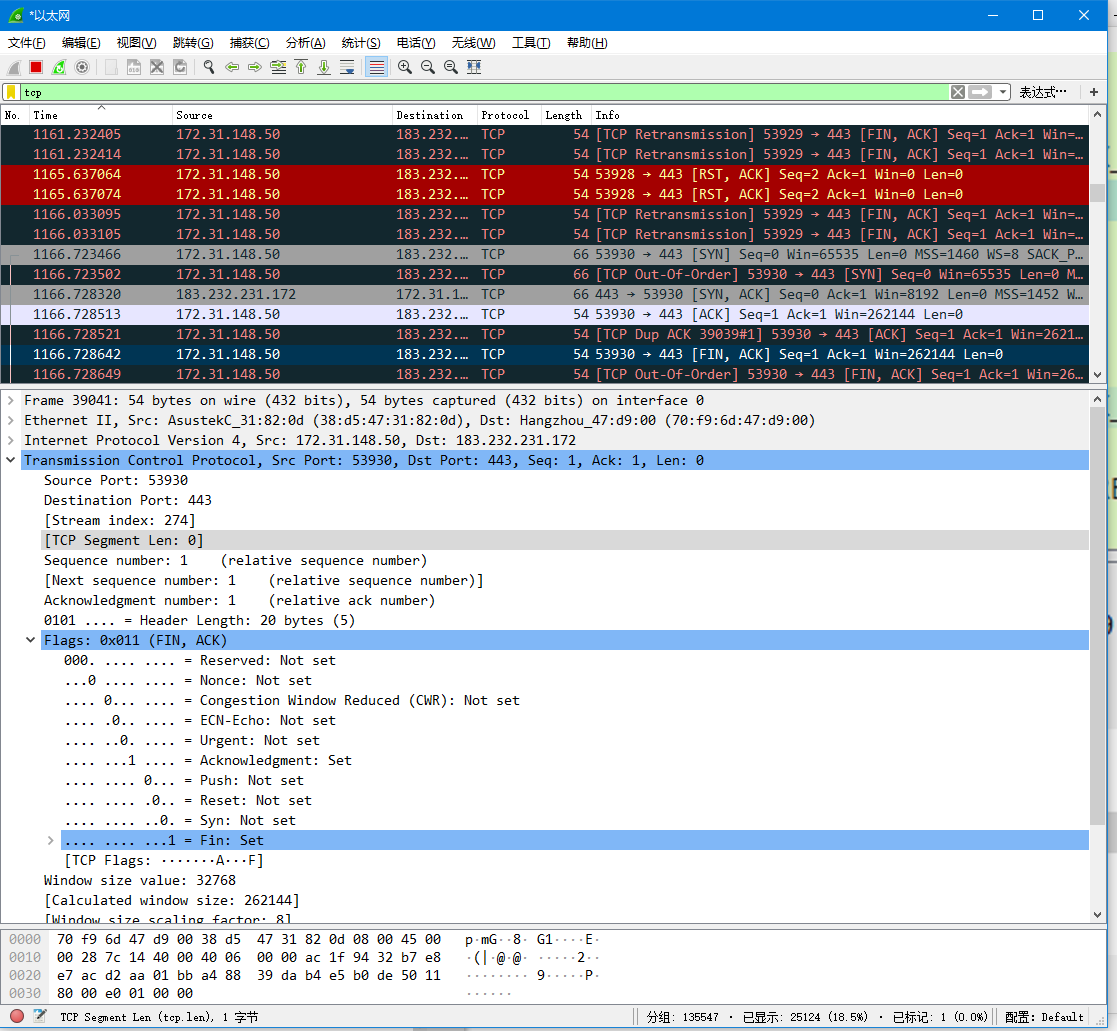The image size is (1117, 1031).
Task: Sort packets by Time column header
Action: click(x=100, y=115)
